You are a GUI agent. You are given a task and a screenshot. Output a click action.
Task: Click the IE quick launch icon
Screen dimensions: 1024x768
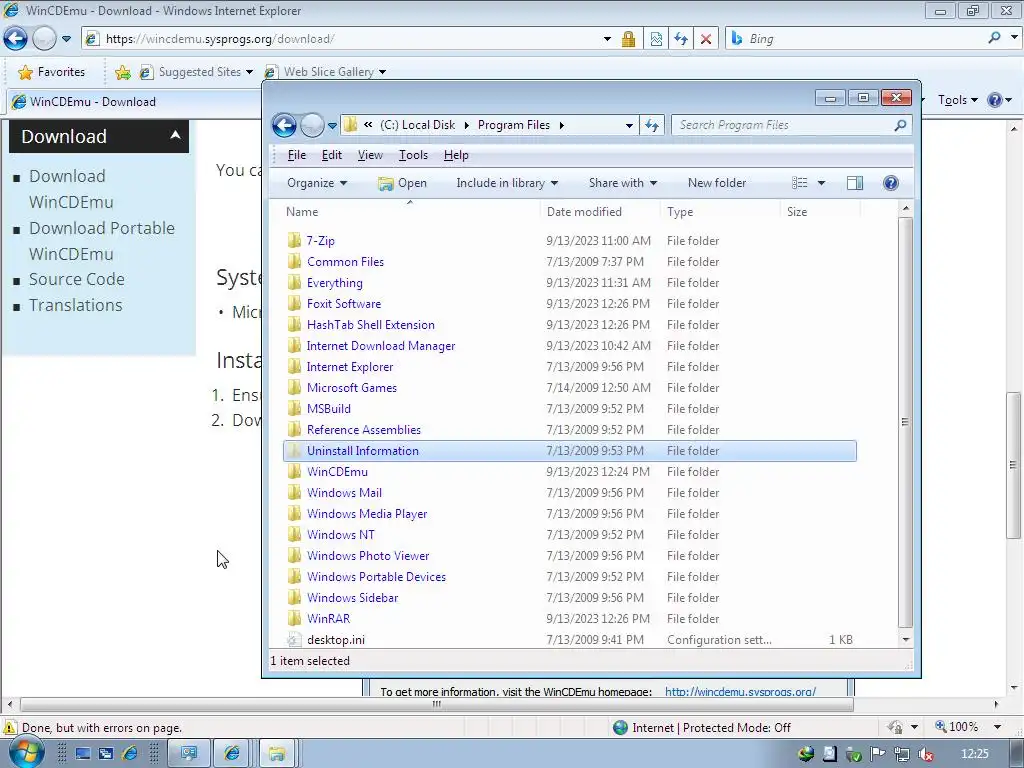(x=130, y=754)
